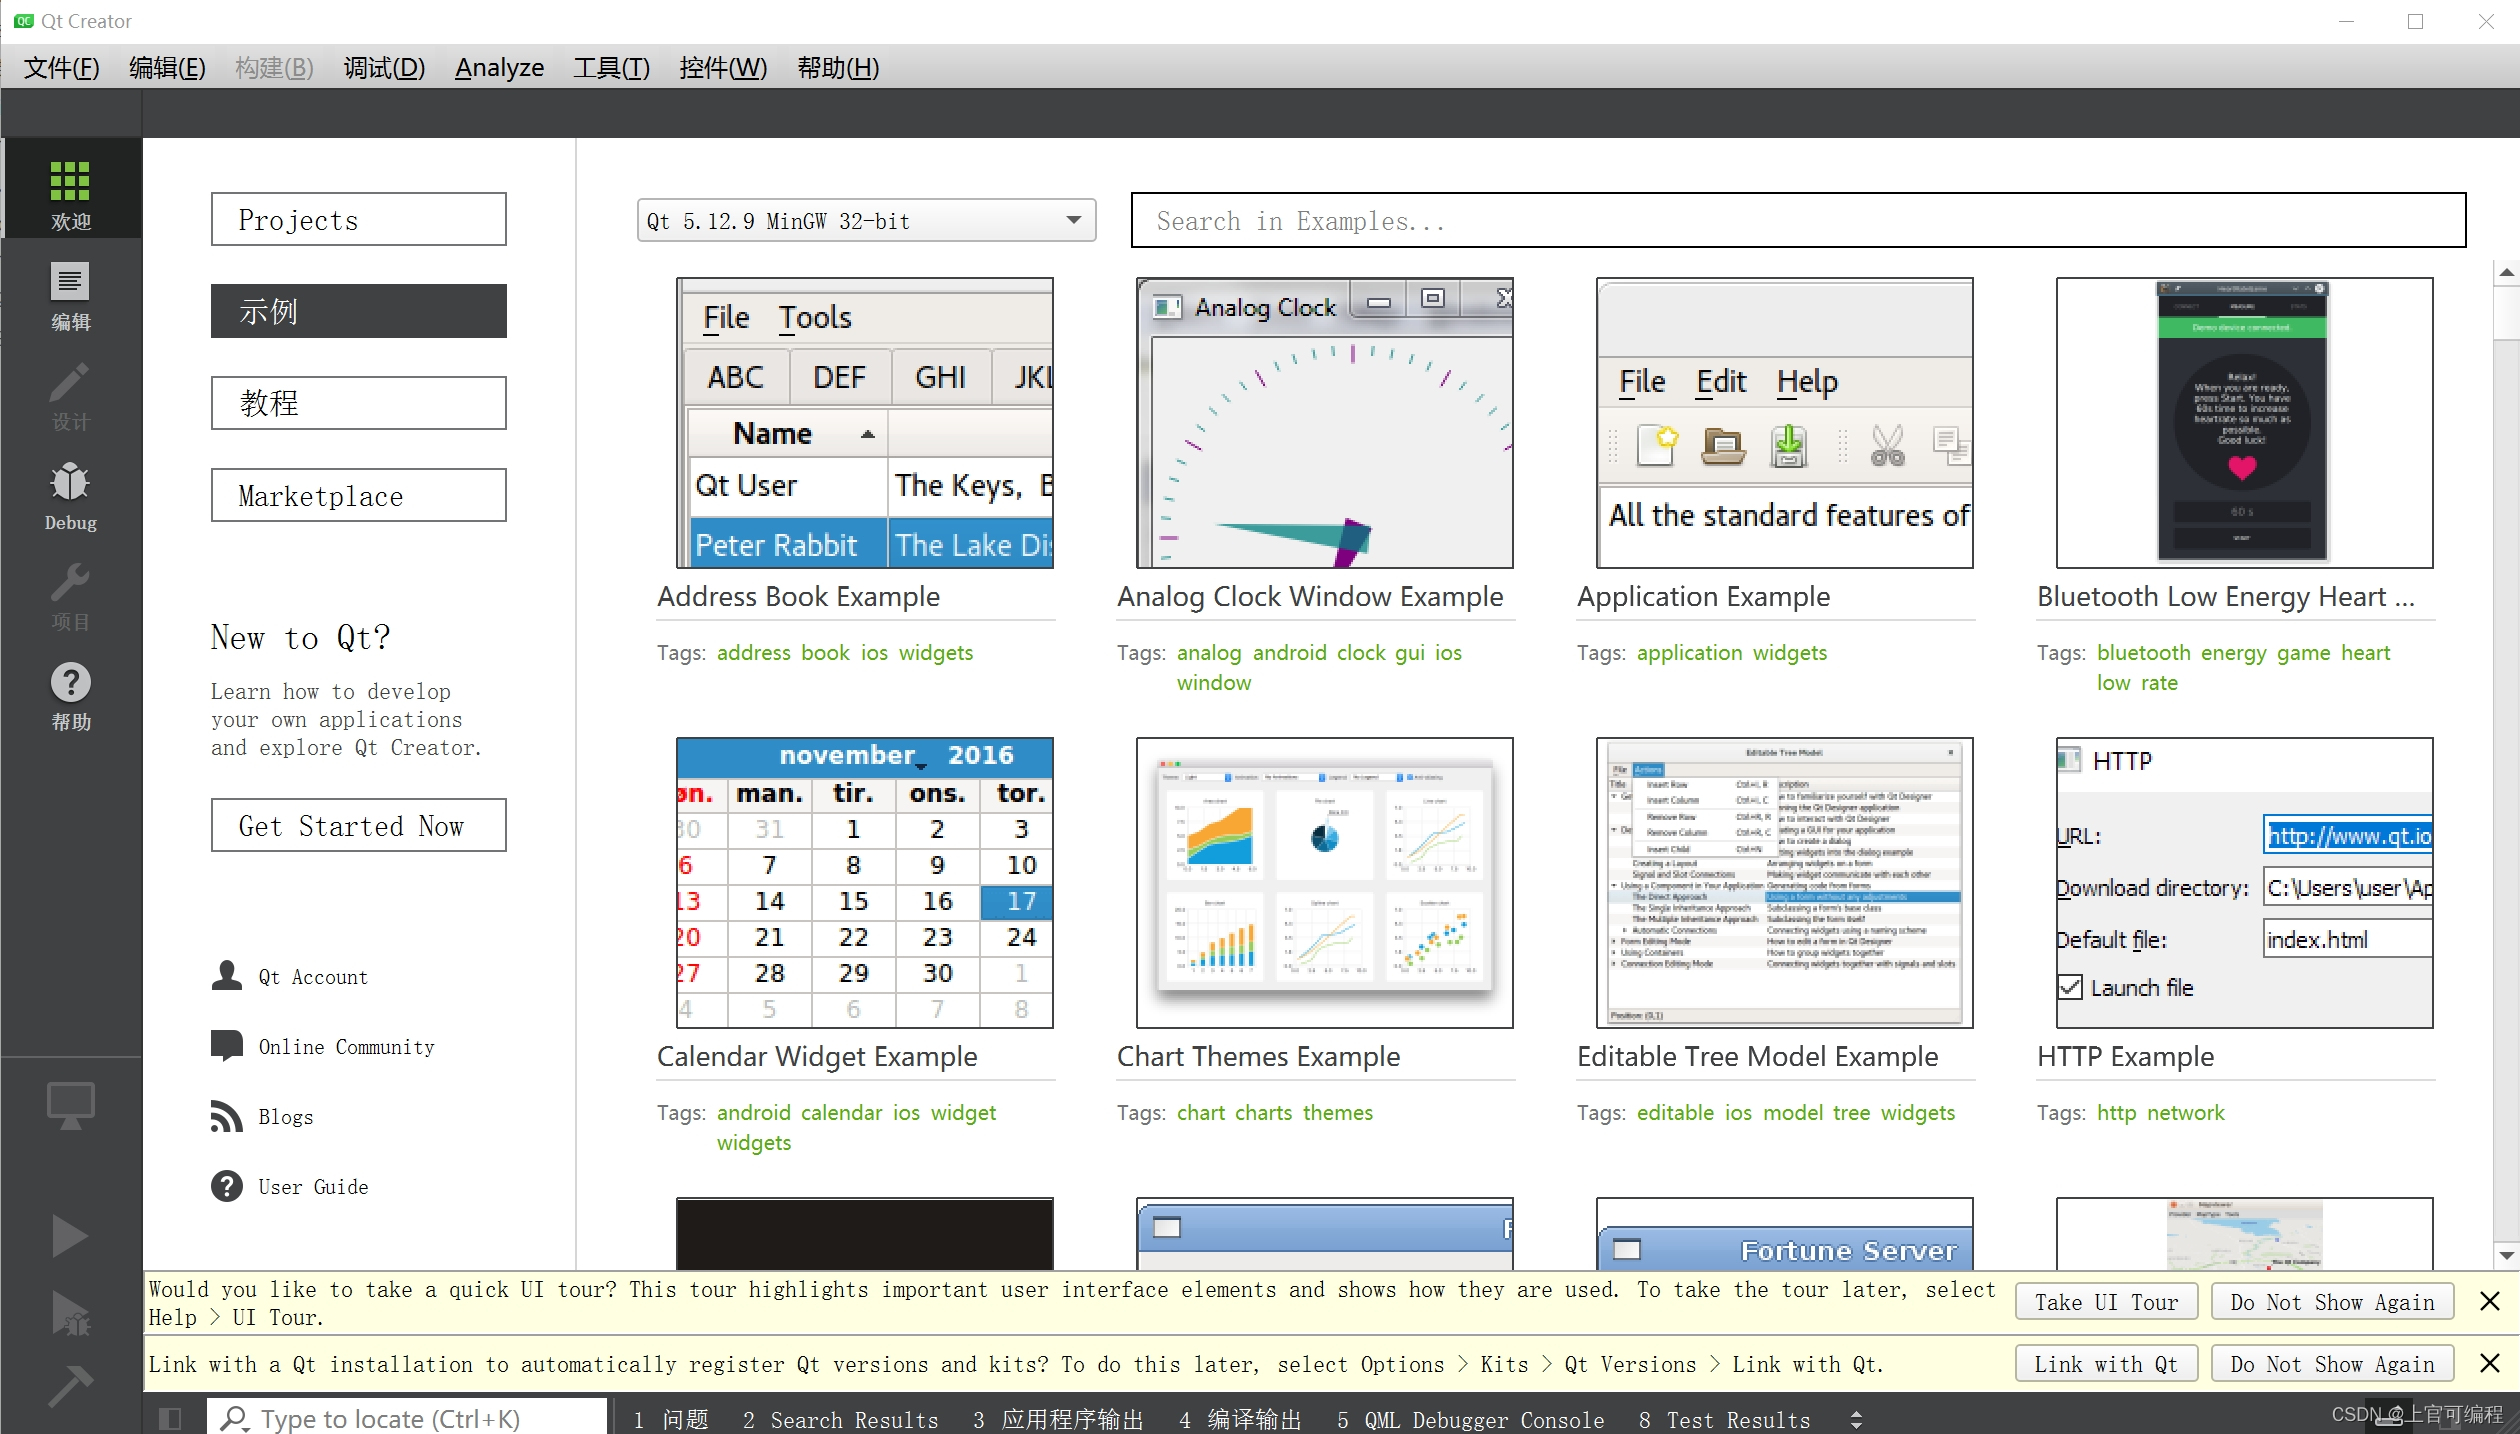2520x1434 pixels.
Task: Open Editable Tree Model Example thumbnail
Action: pyautogui.click(x=1785, y=883)
